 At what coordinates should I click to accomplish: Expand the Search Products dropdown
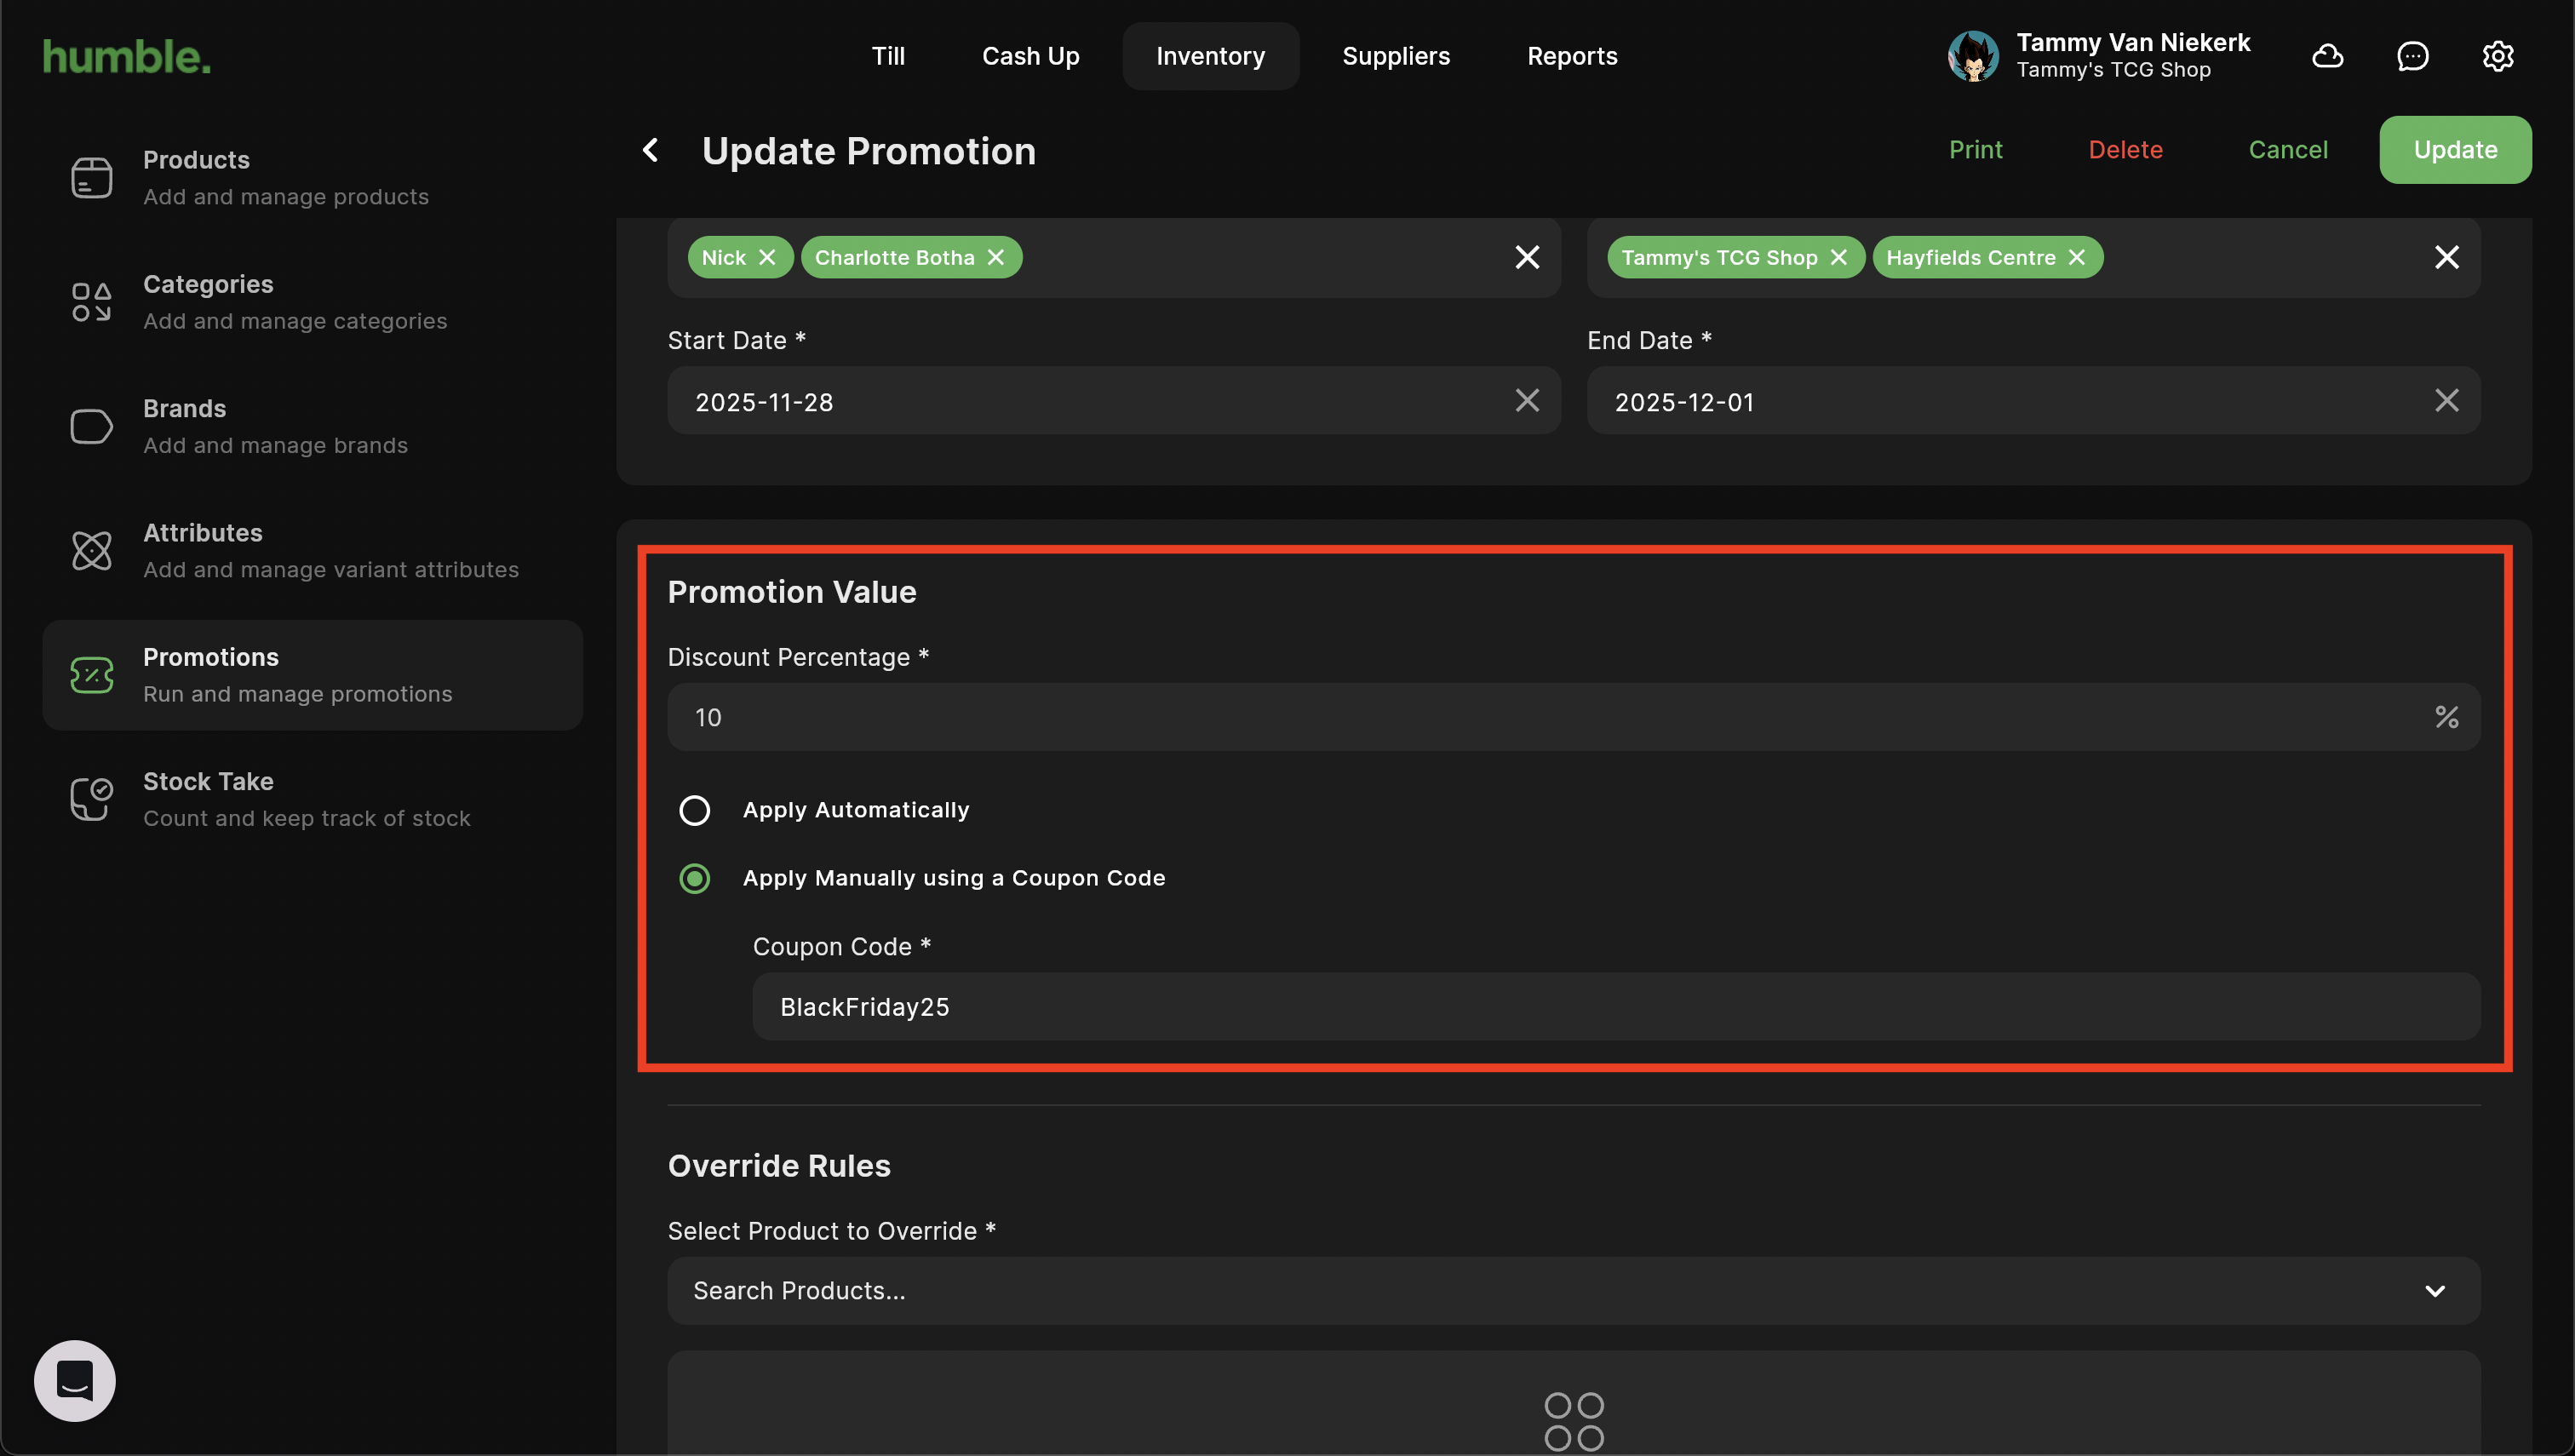2434,1291
